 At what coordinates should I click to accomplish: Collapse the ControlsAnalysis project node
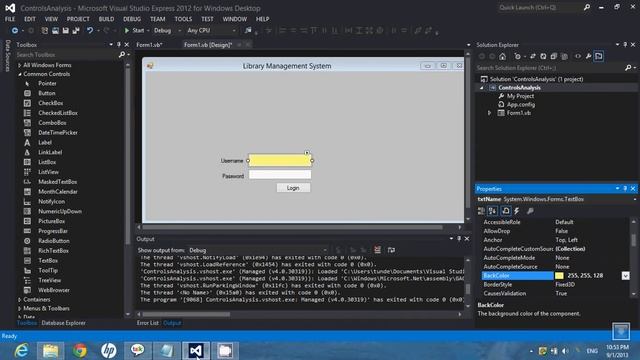click(482, 88)
